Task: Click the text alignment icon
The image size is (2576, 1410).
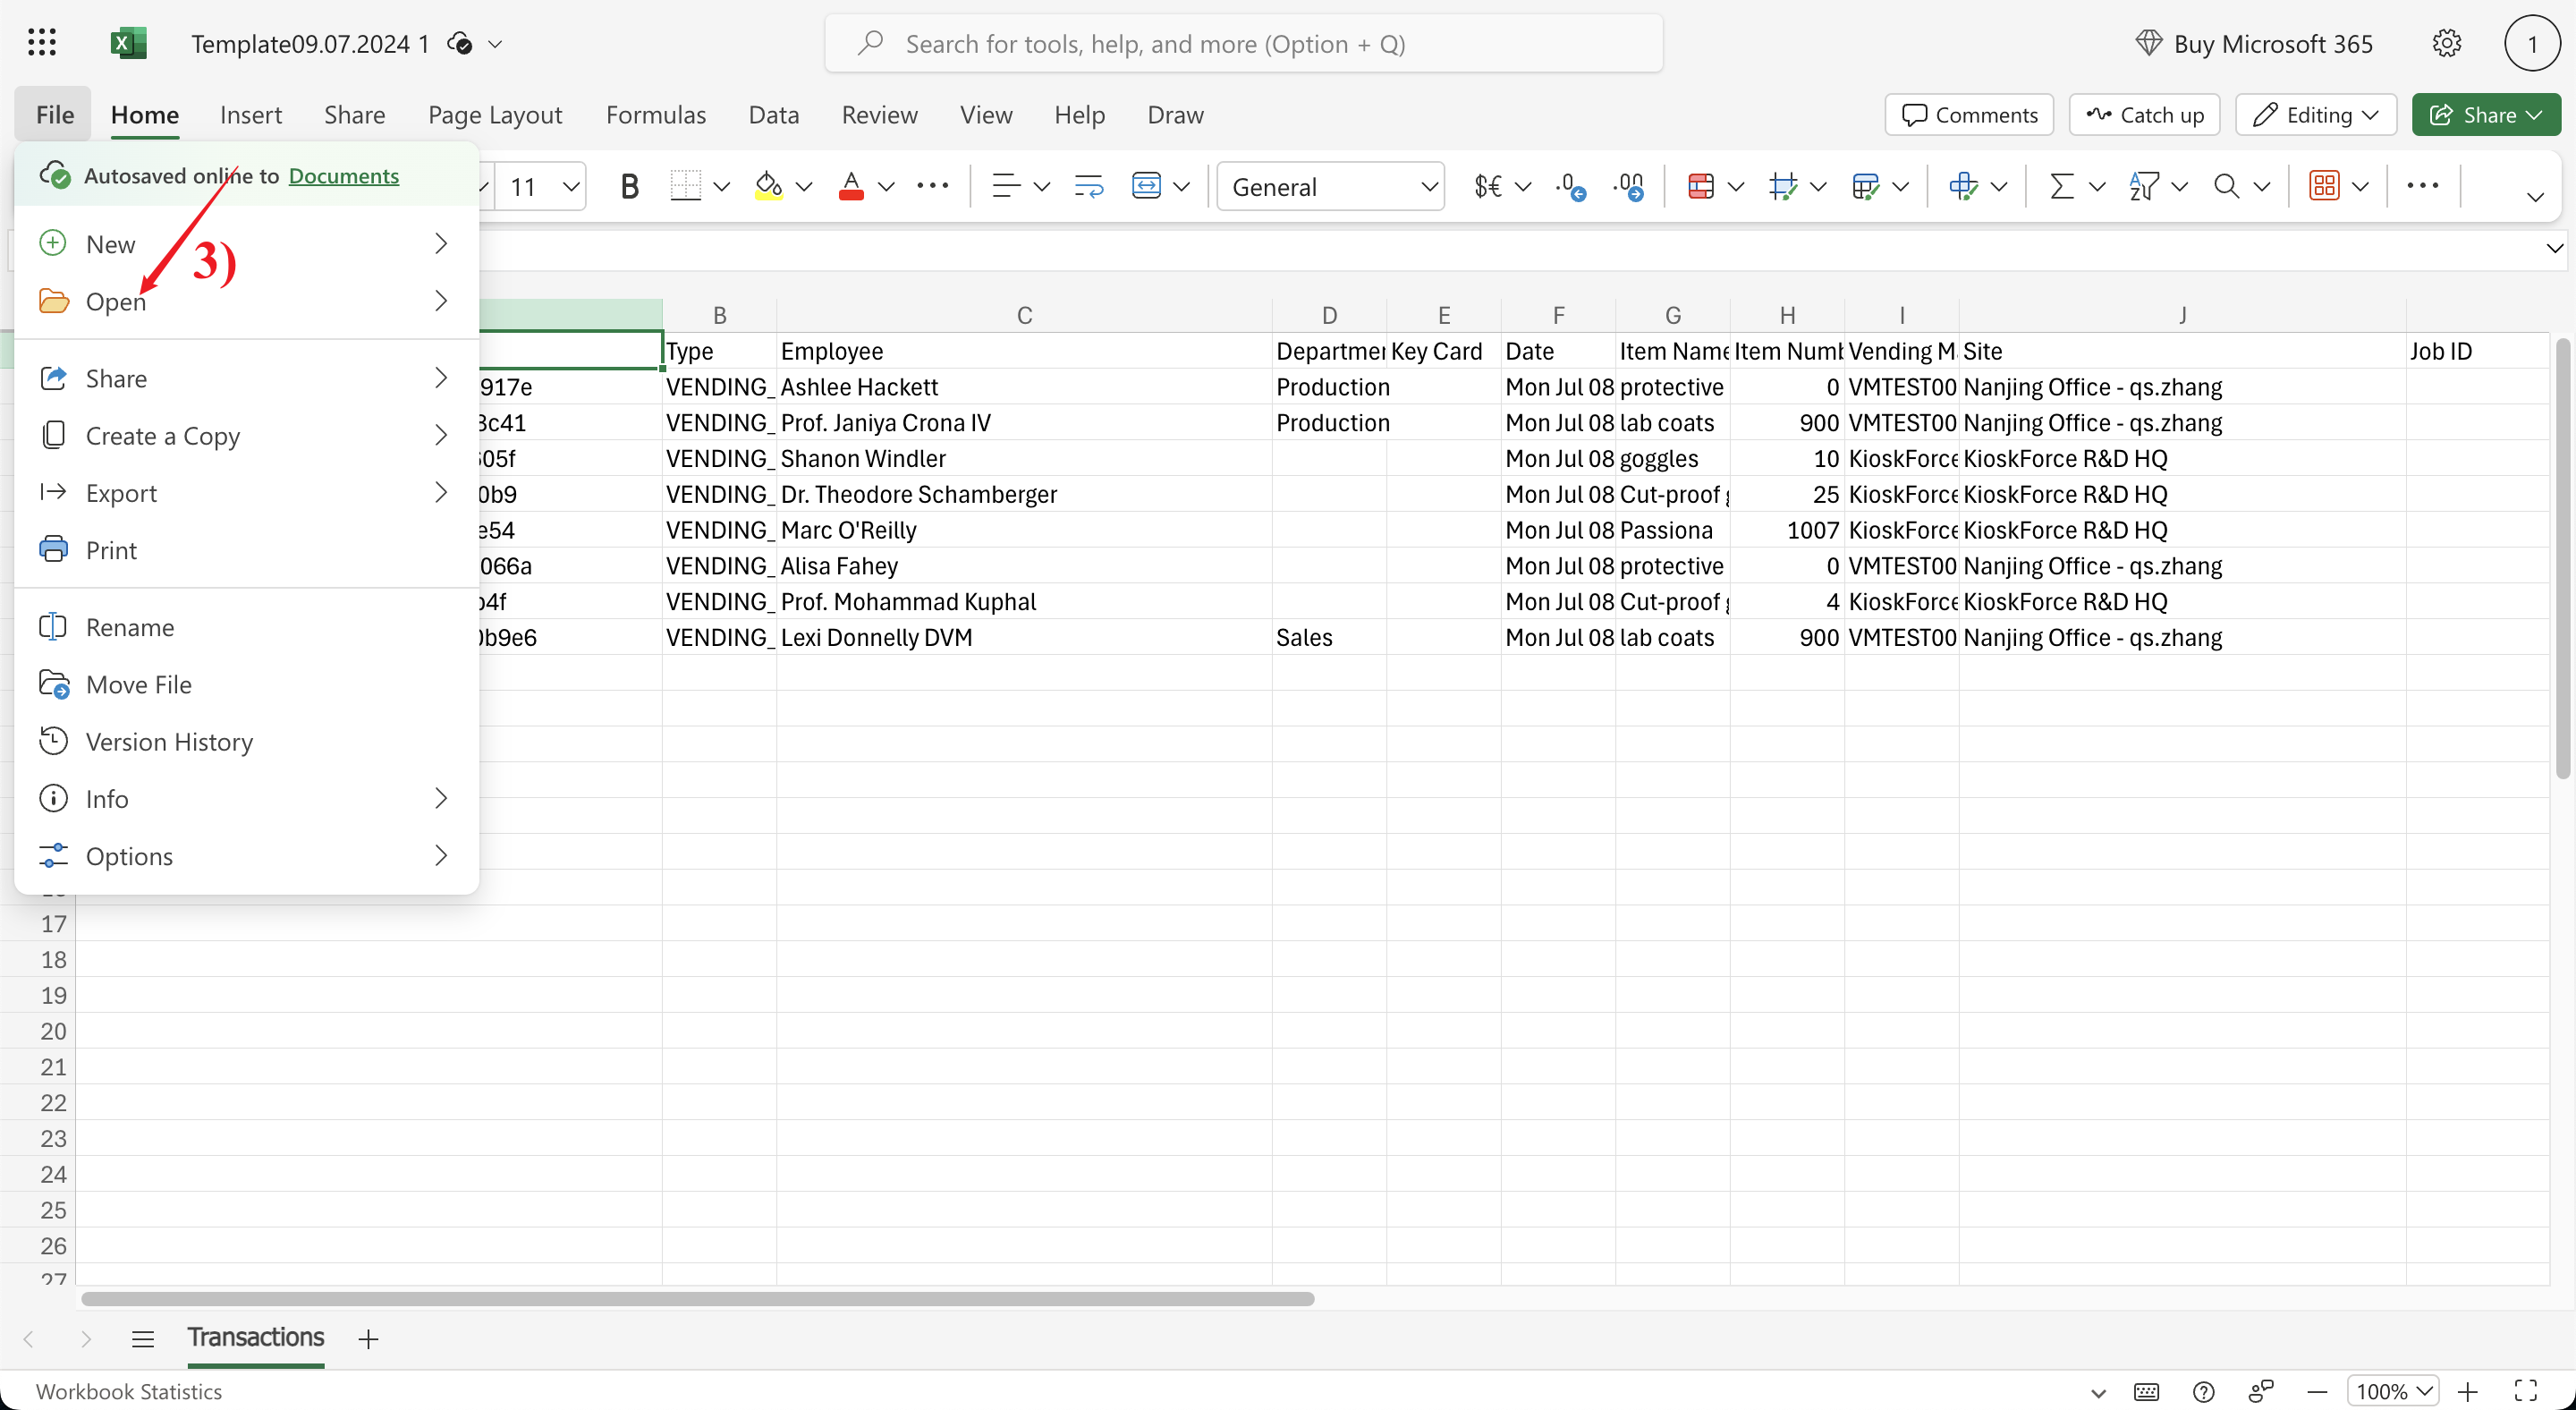Action: point(1006,186)
